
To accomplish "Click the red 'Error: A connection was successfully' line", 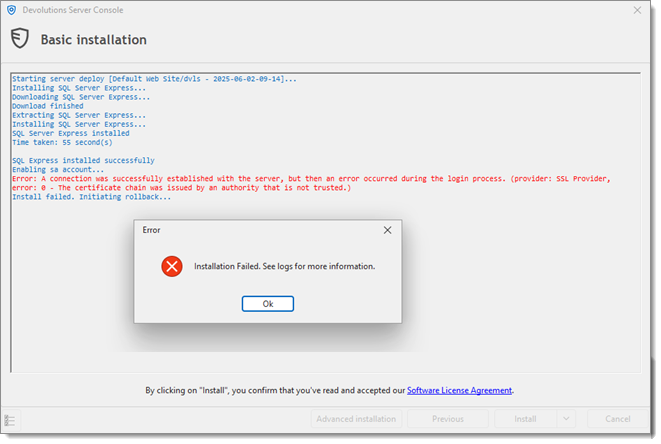I will [x=311, y=179].
